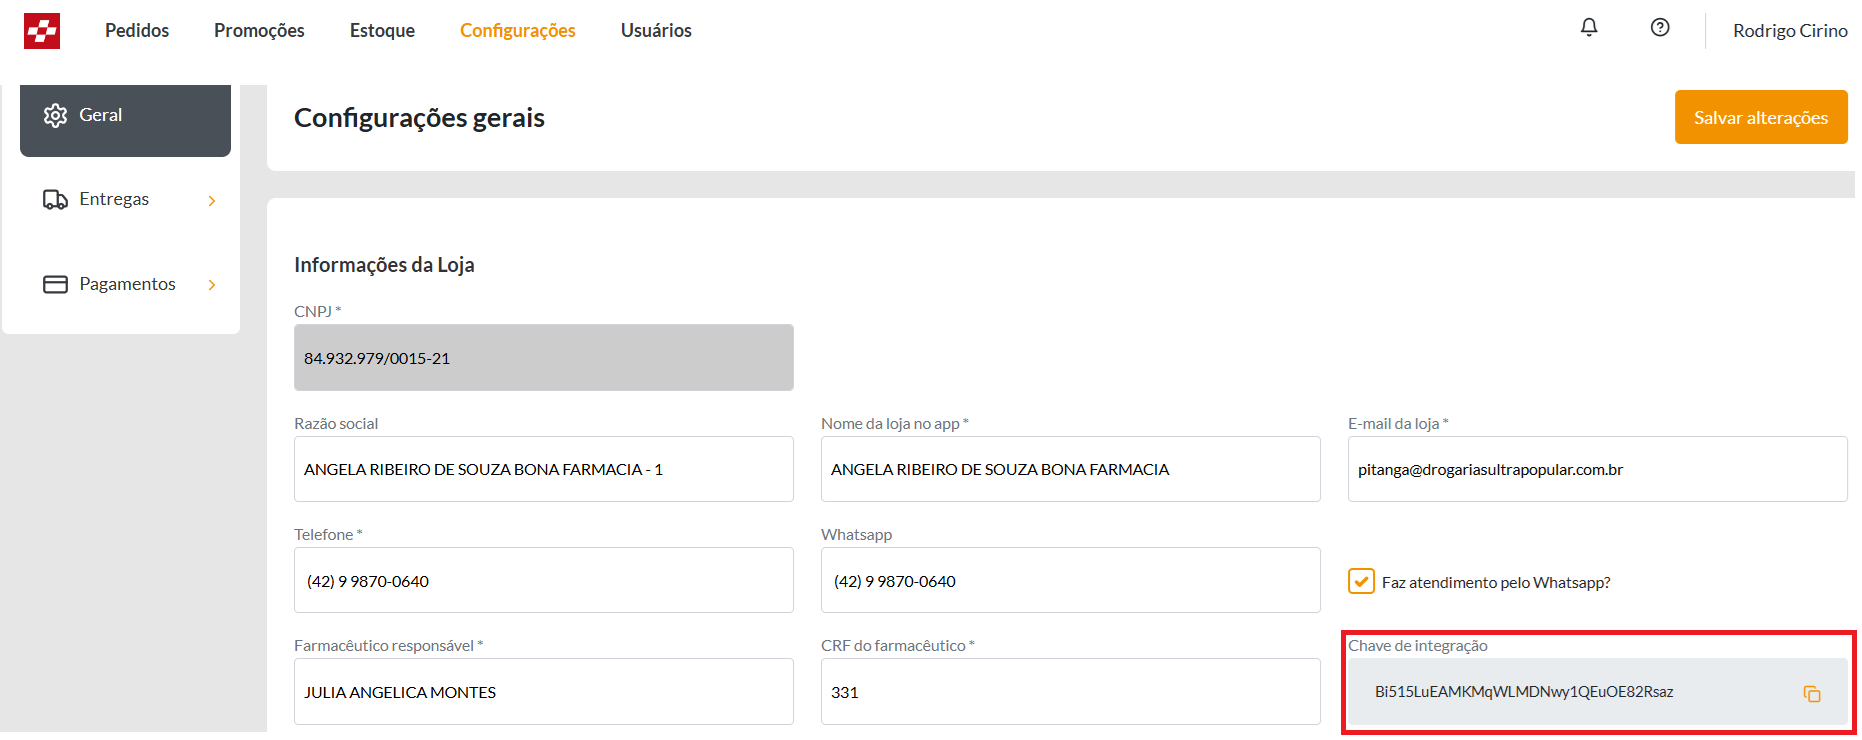Click into the Telefone input field

[543, 581]
